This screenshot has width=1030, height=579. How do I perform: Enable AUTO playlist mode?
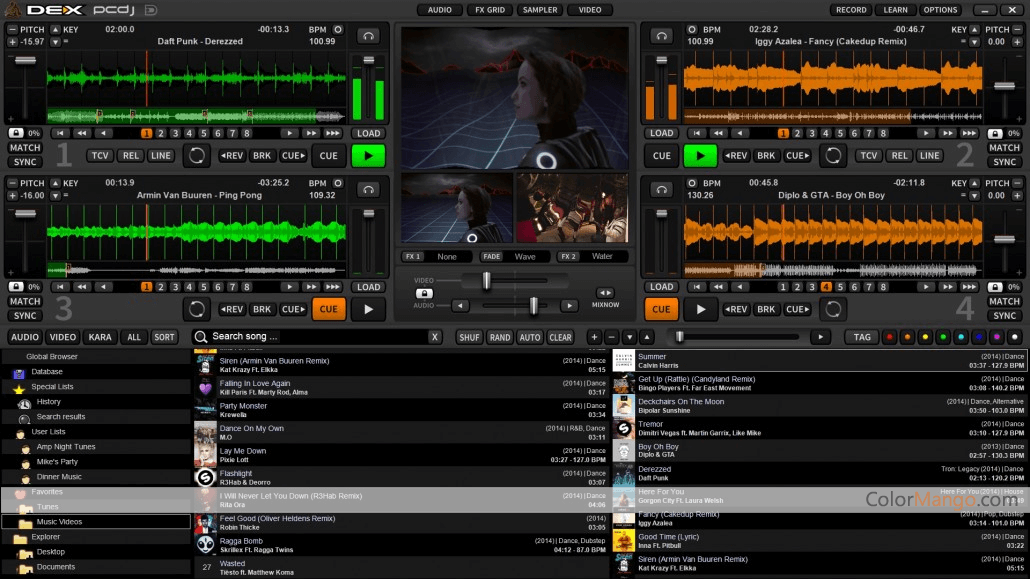click(x=529, y=337)
